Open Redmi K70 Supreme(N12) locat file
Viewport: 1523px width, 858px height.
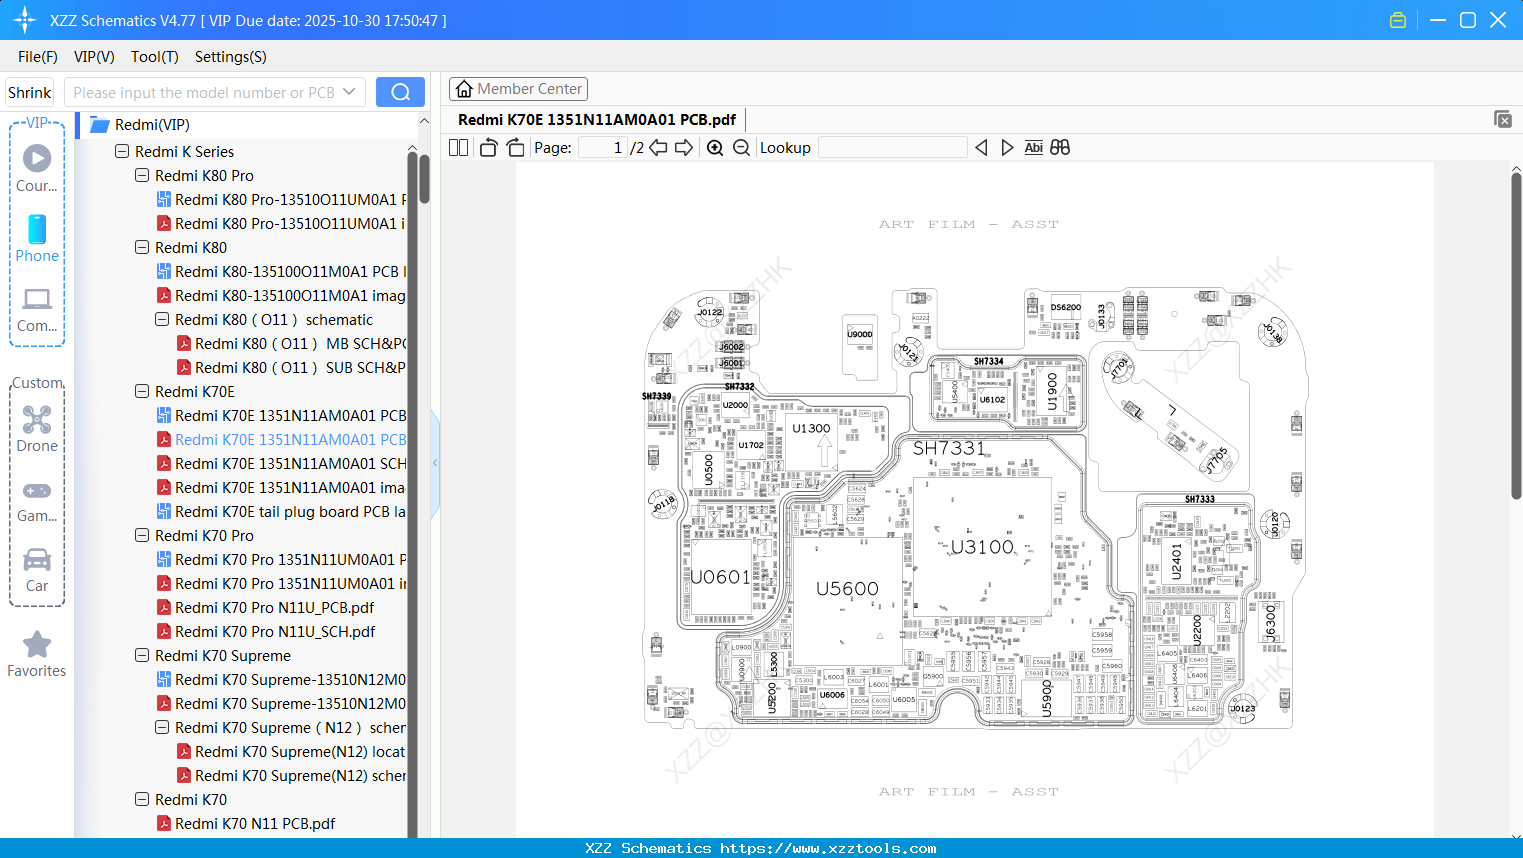point(292,751)
